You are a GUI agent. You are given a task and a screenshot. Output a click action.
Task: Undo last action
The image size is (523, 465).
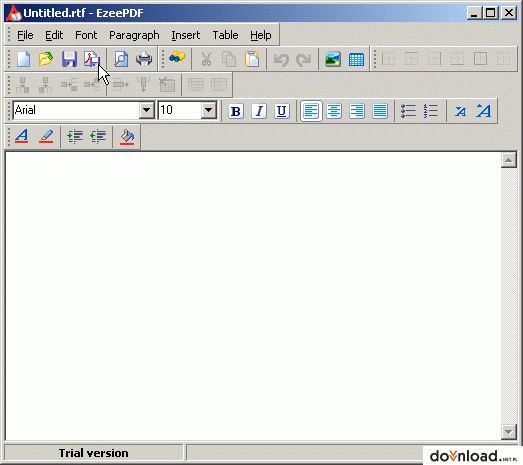click(x=281, y=60)
